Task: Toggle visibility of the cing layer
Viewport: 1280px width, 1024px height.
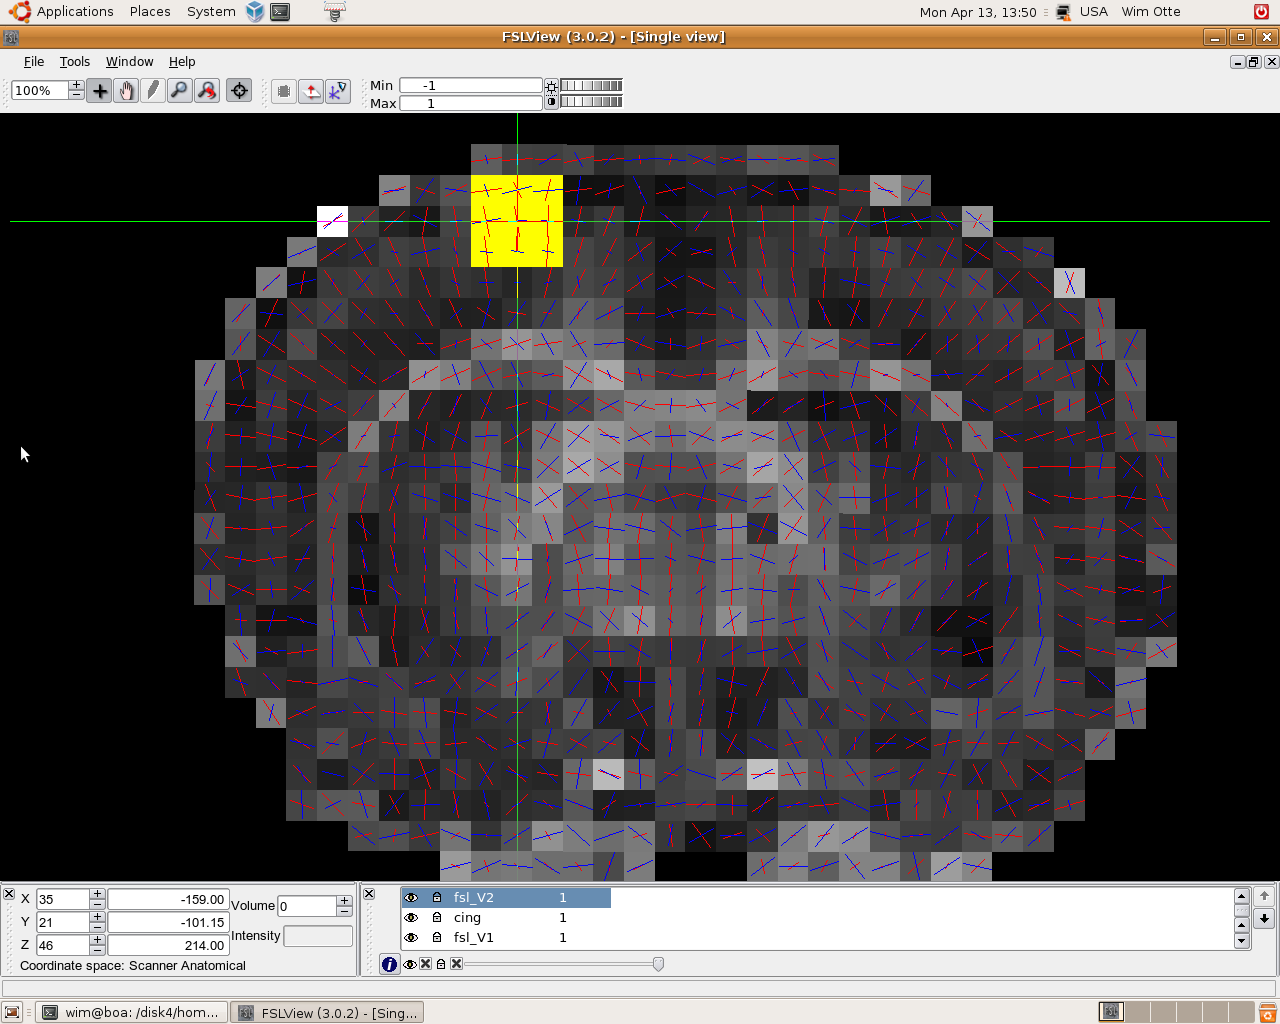Action: click(411, 918)
